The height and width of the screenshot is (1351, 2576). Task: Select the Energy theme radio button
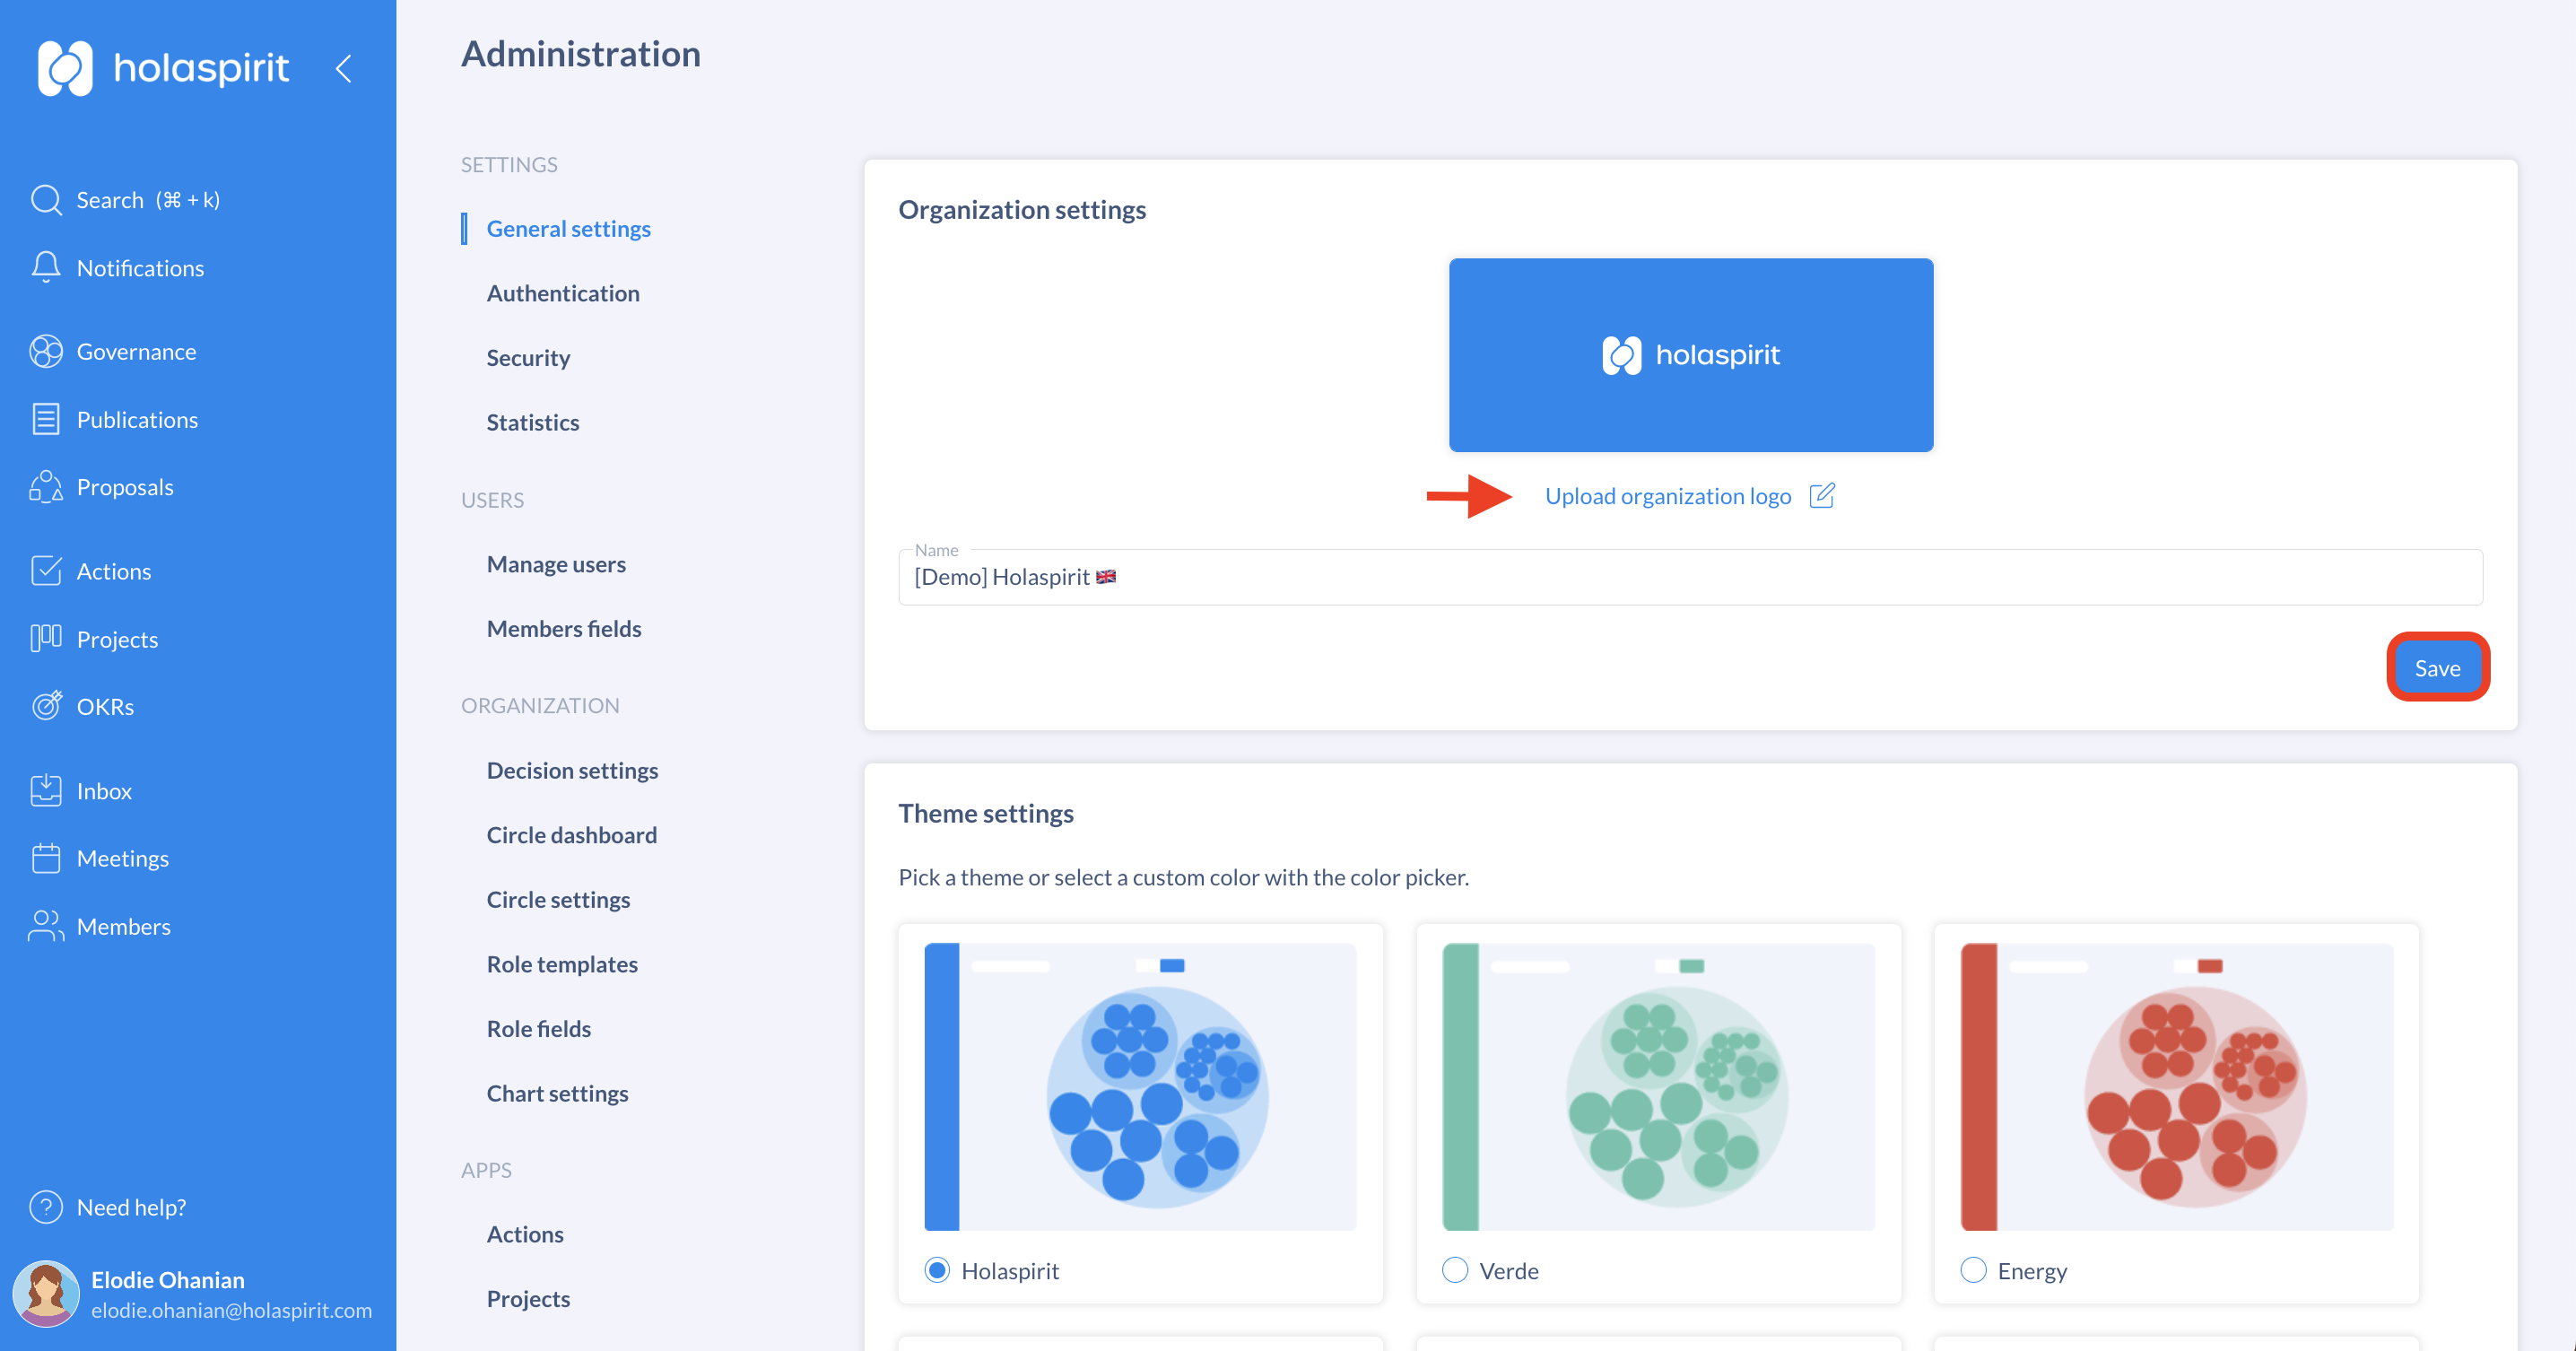1973,1270
